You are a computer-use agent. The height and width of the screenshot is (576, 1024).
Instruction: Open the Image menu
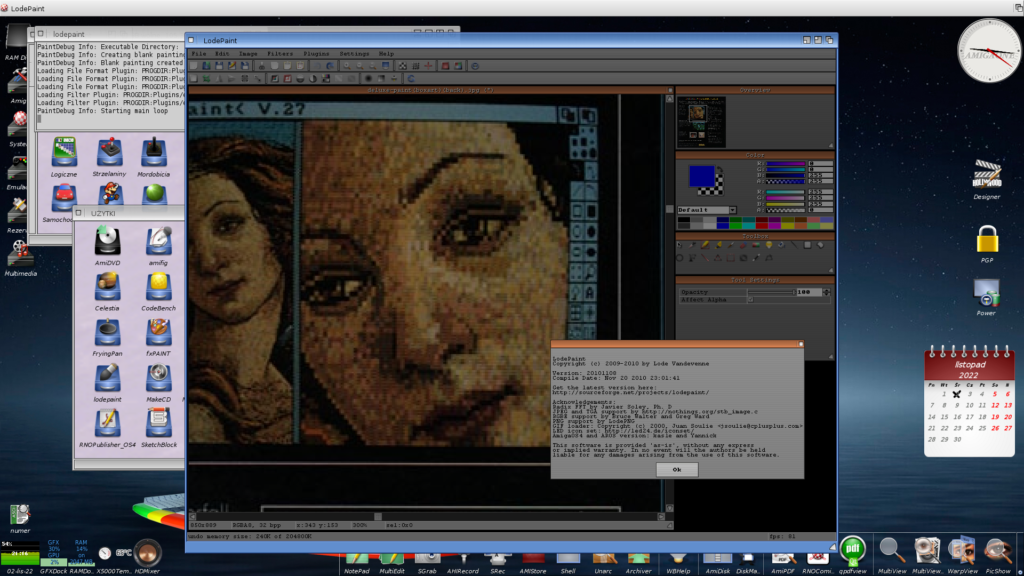pyautogui.click(x=248, y=54)
